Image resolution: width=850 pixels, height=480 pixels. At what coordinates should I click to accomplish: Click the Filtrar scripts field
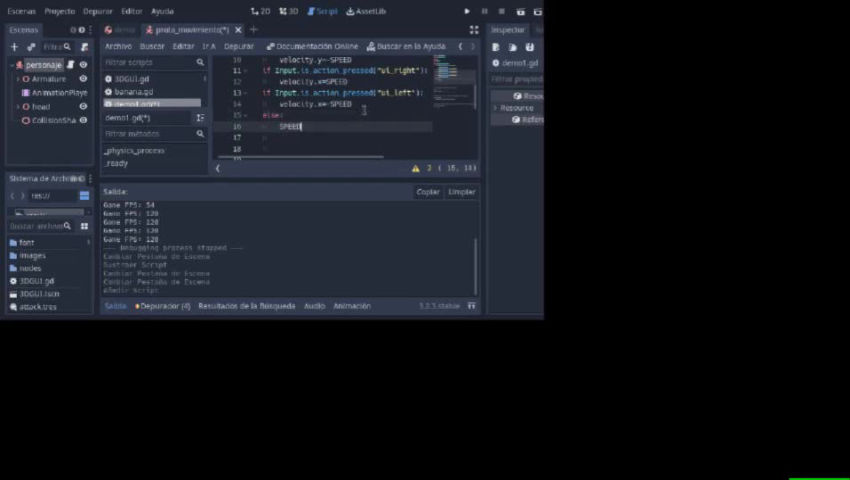[x=154, y=62]
